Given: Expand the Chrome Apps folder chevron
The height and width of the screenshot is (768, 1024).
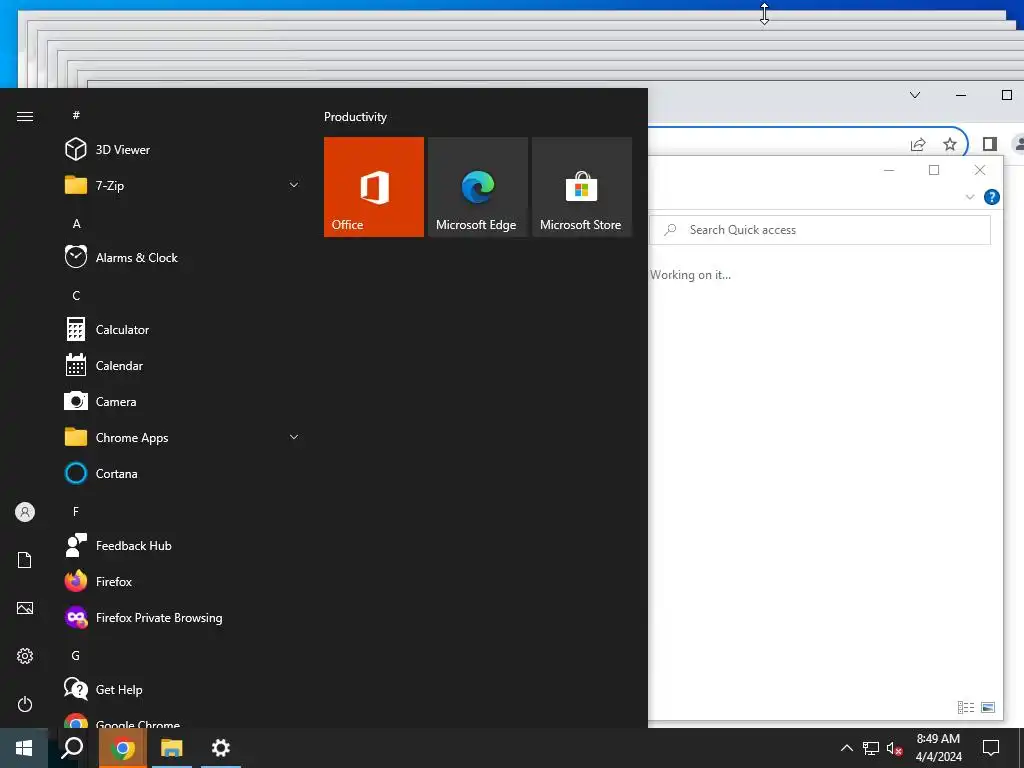Looking at the screenshot, I should coord(294,437).
